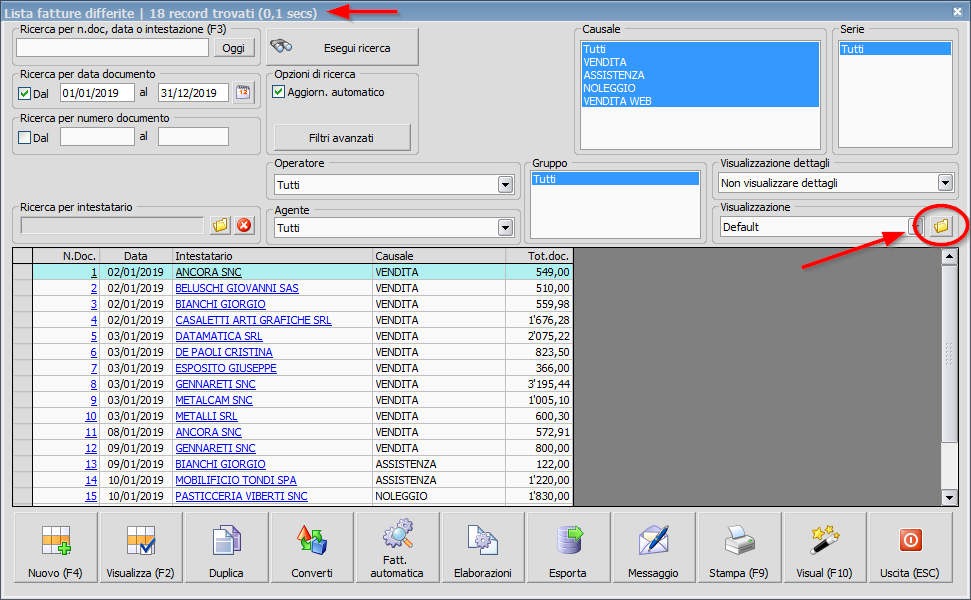Open the Visualizzazione dettagli dropdown
Viewport: 971px width, 600px height.
point(944,183)
